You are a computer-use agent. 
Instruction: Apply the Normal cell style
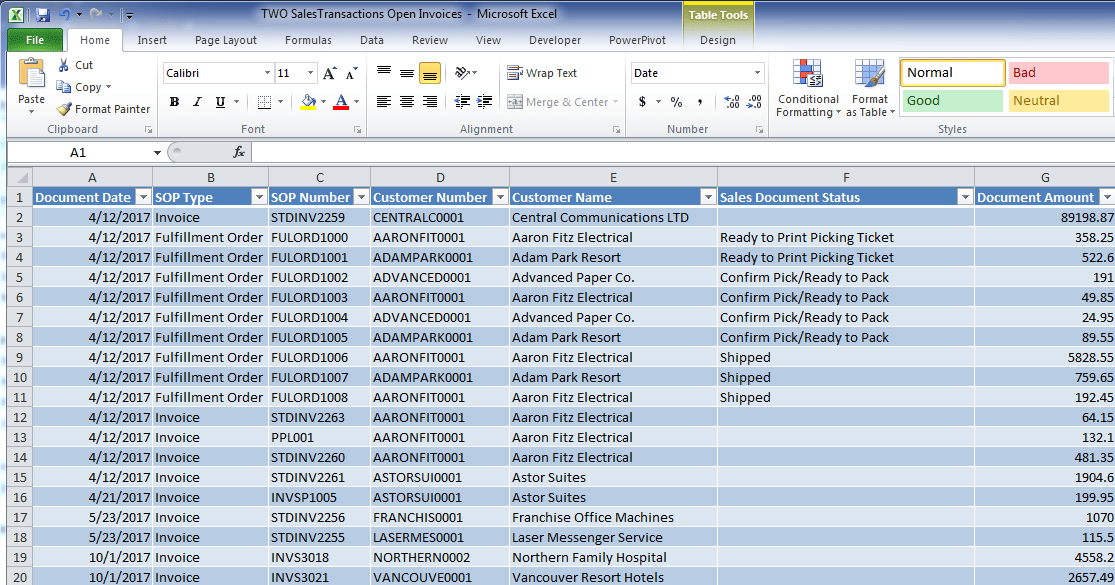point(953,73)
